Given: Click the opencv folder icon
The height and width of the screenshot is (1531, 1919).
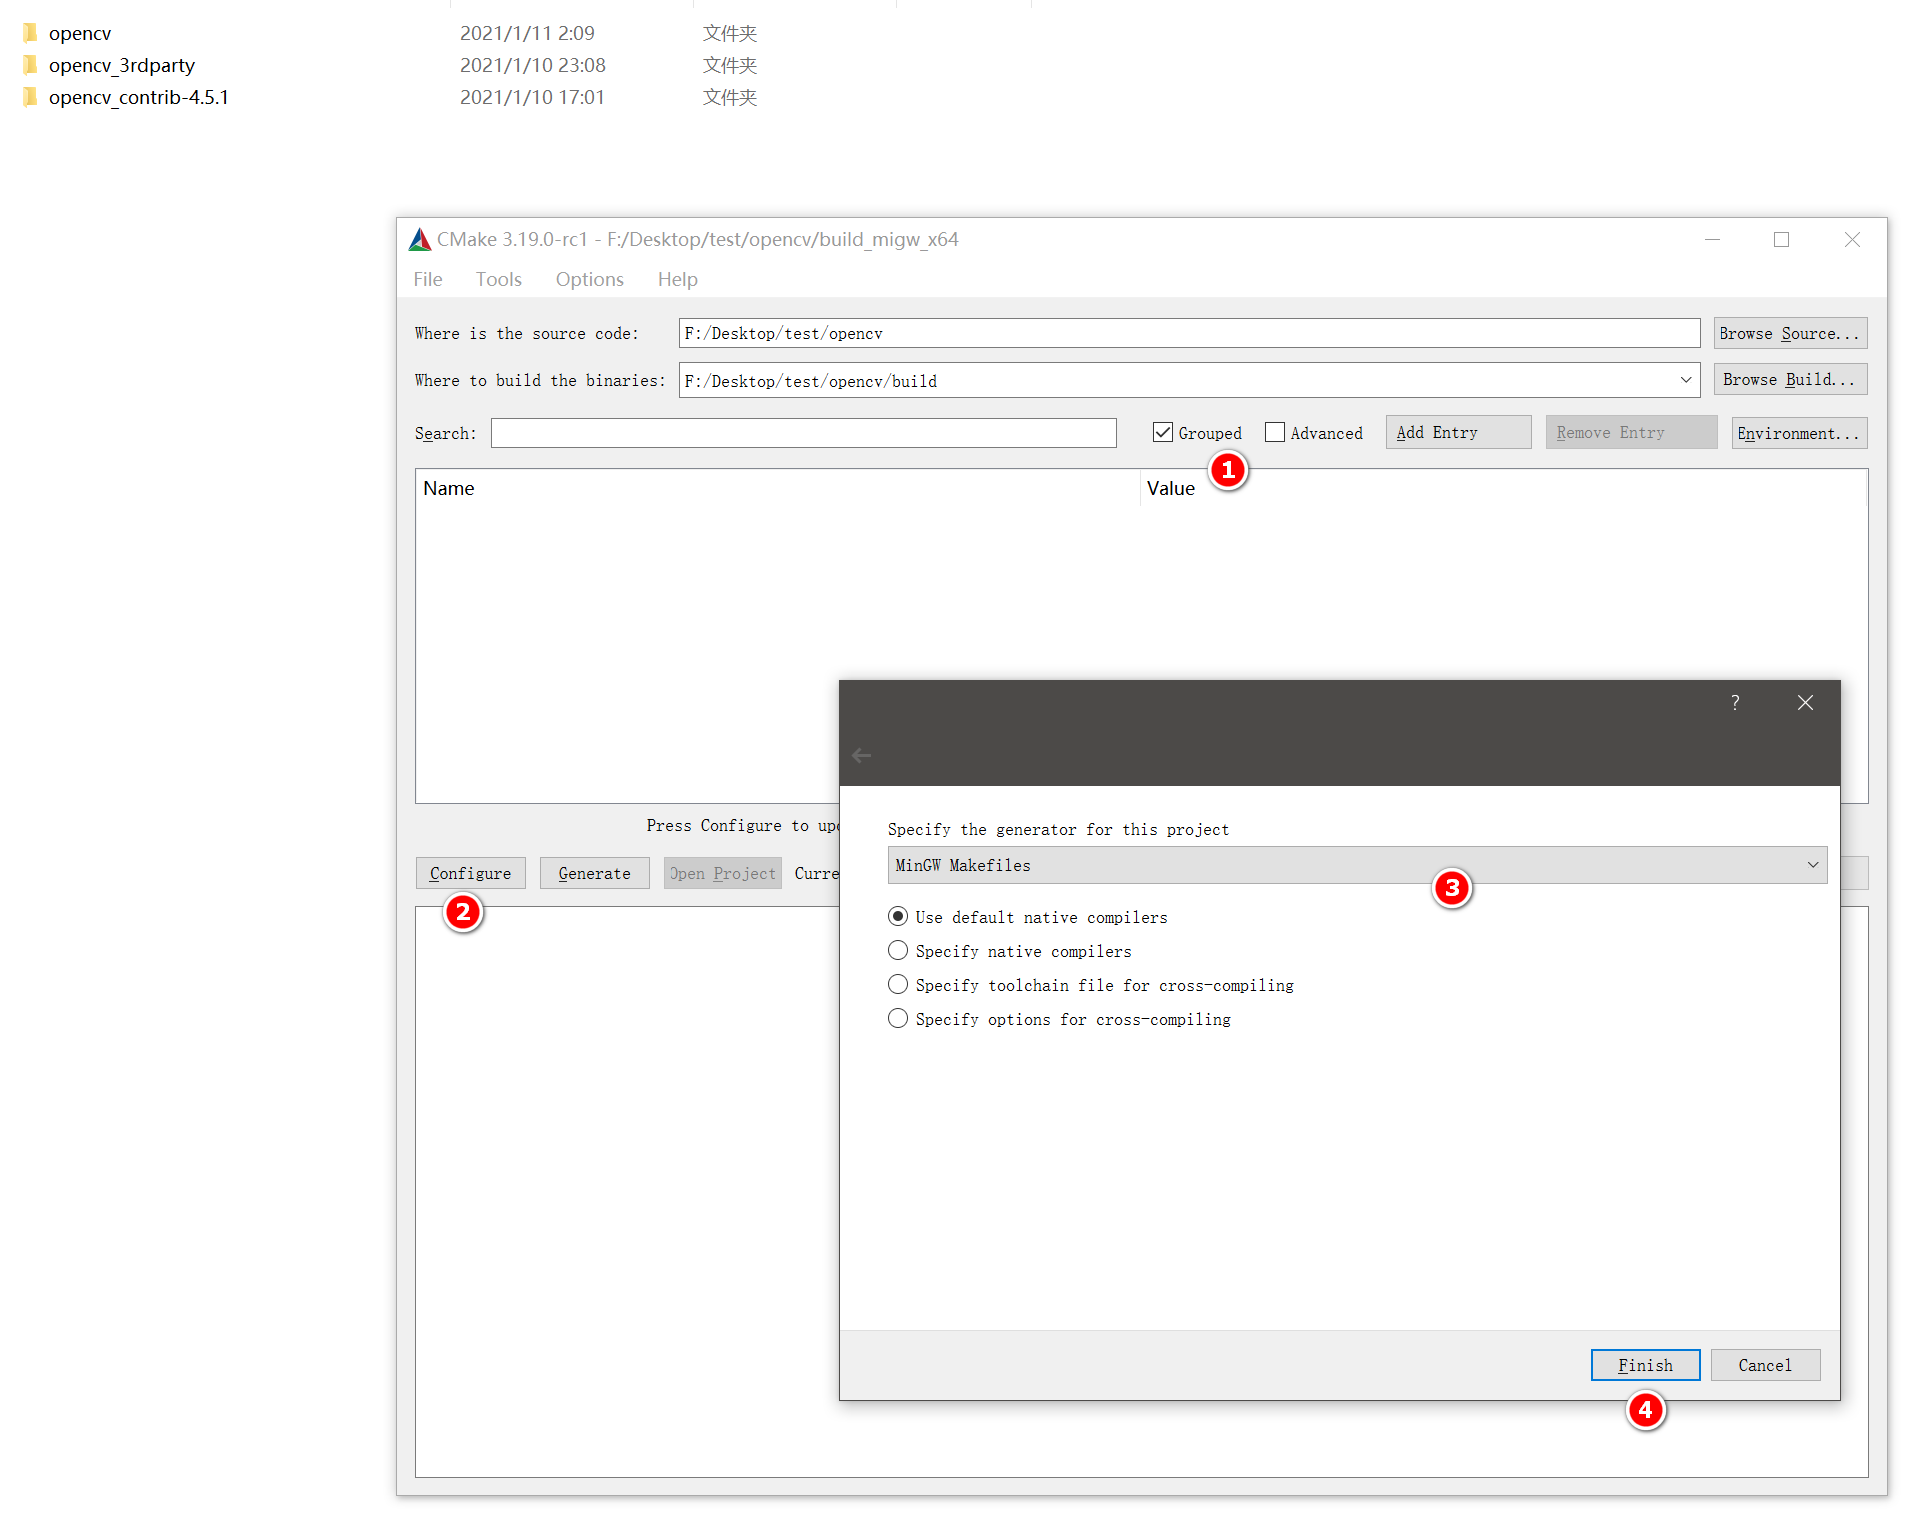Looking at the screenshot, I should click(x=31, y=33).
